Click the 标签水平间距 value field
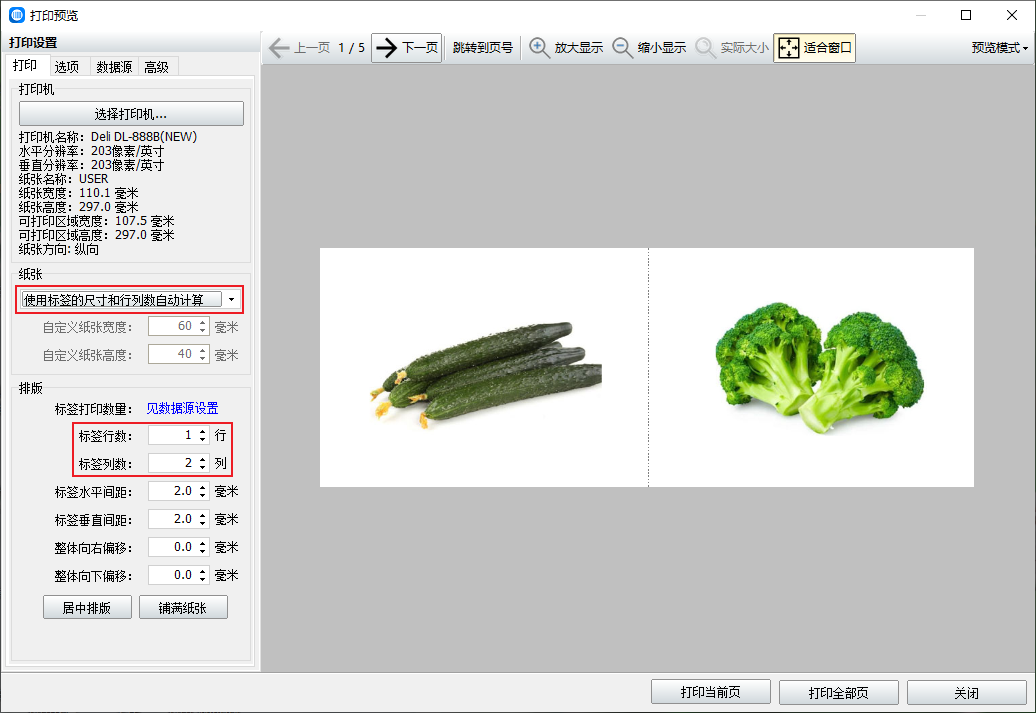1036x713 pixels. (x=172, y=491)
